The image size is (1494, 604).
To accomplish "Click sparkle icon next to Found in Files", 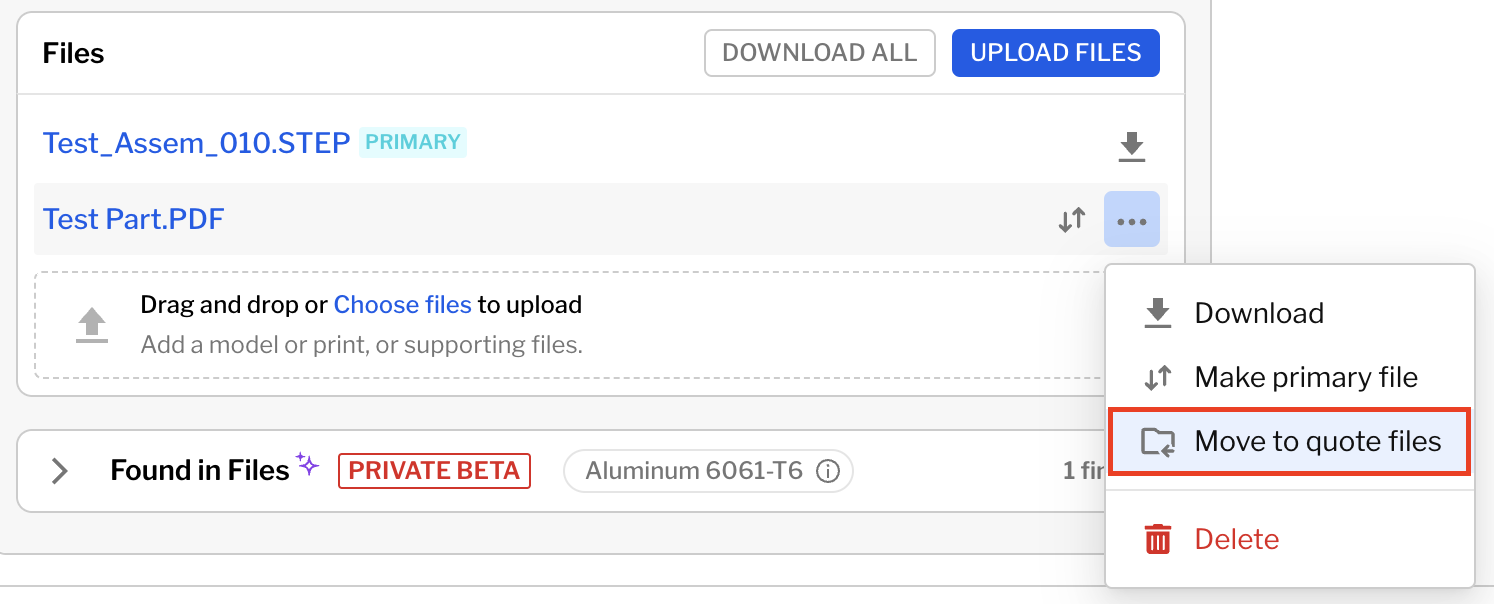I will [x=307, y=465].
